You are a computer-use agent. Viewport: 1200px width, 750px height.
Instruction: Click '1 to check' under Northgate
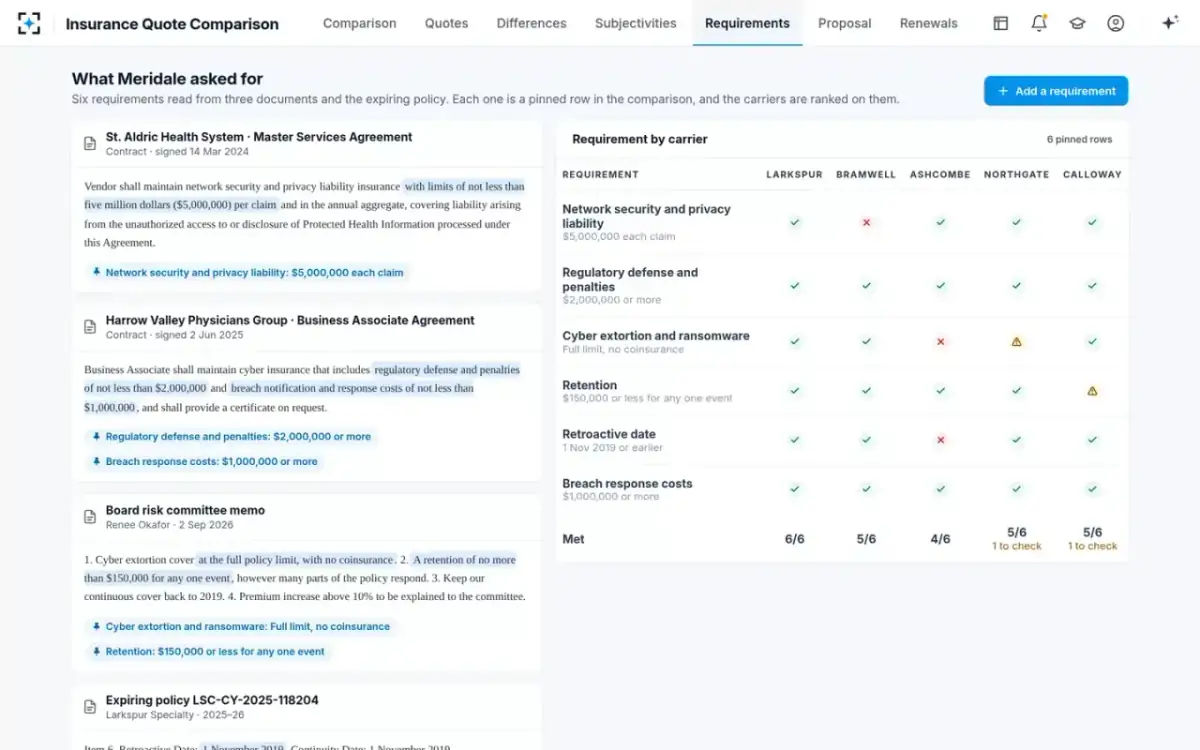tap(1016, 546)
